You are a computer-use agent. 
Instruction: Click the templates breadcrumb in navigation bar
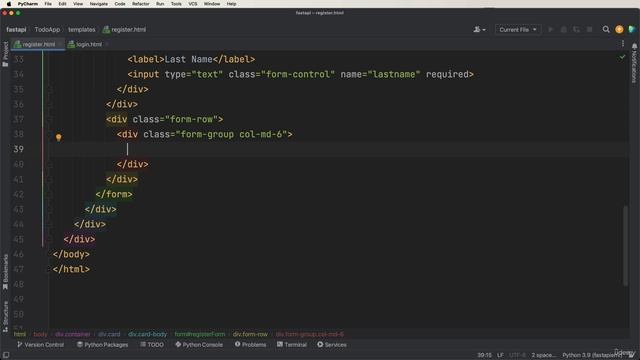coord(82,29)
